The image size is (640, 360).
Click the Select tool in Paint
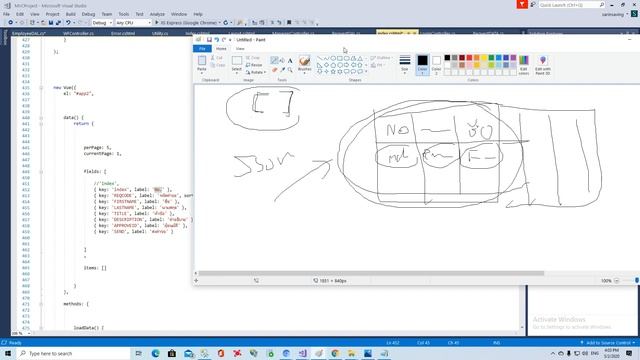coord(237,64)
